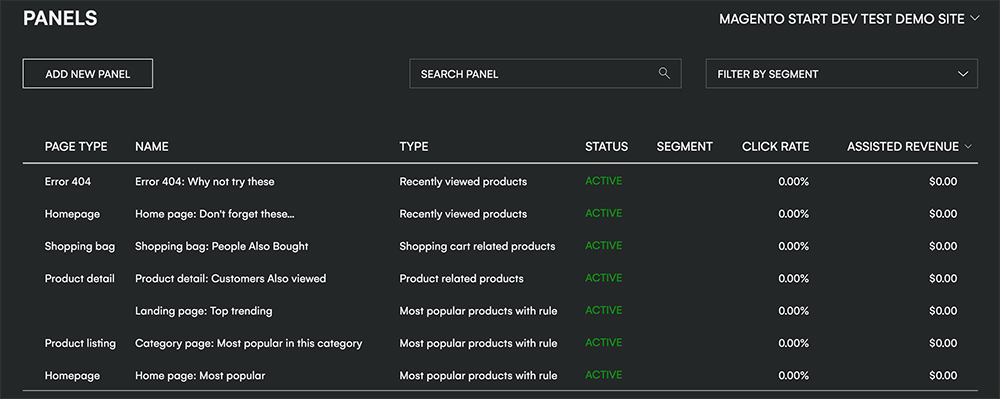
Task: Click 'Shopping cart related products' type cell
Action: coord(477,246)
